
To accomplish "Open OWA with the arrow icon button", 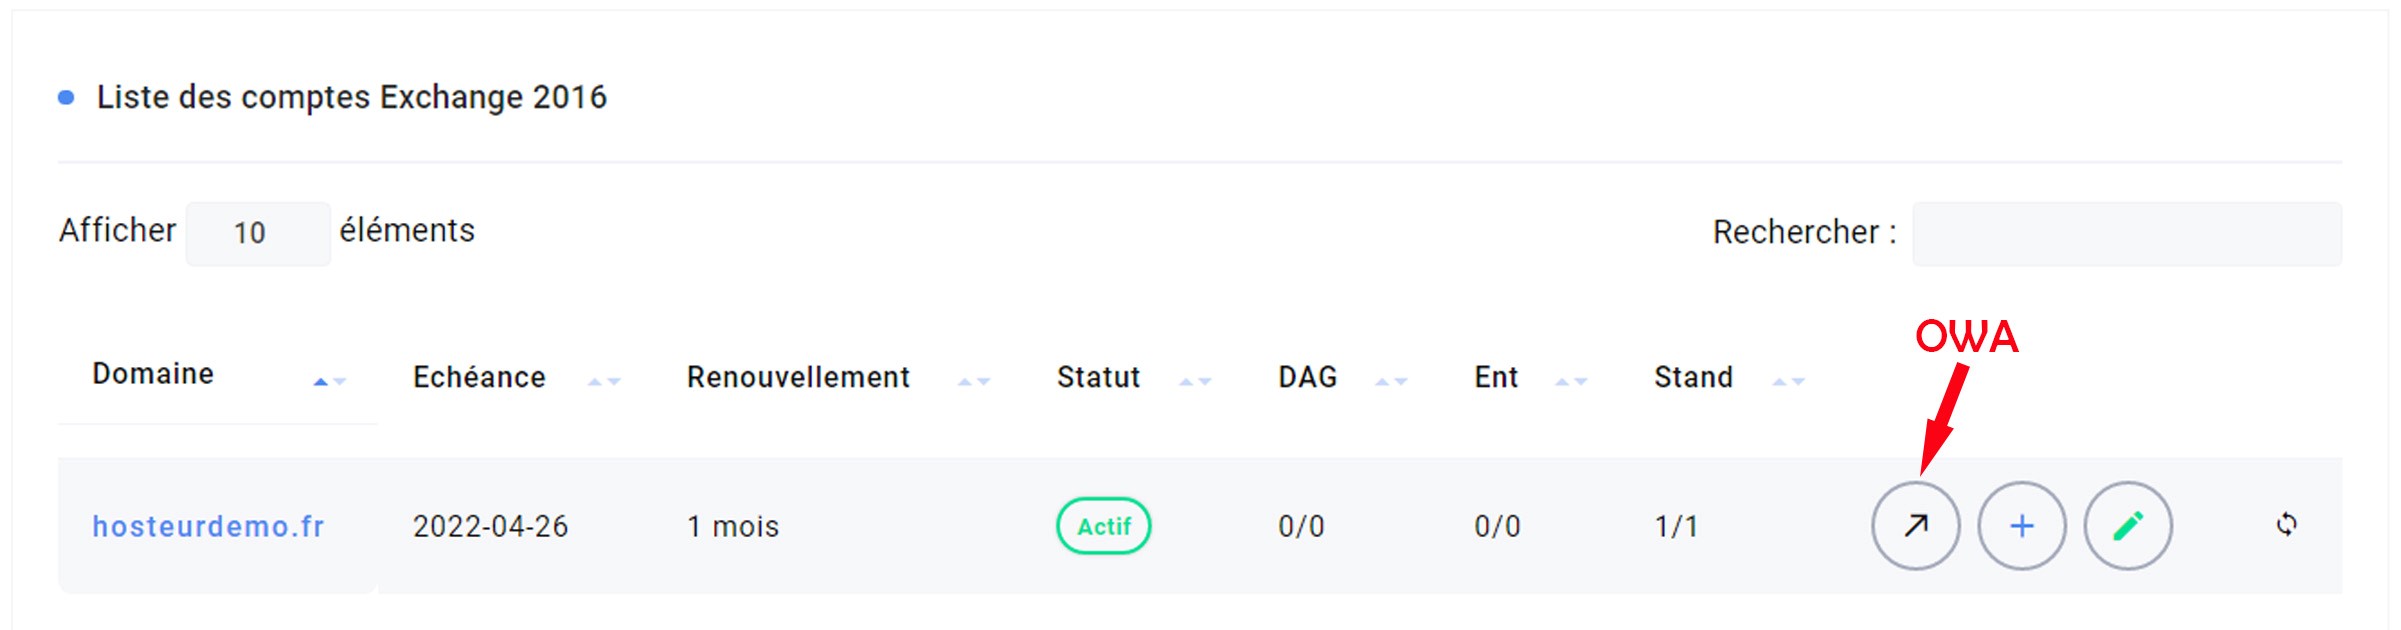I will [x=1915, y=526].
